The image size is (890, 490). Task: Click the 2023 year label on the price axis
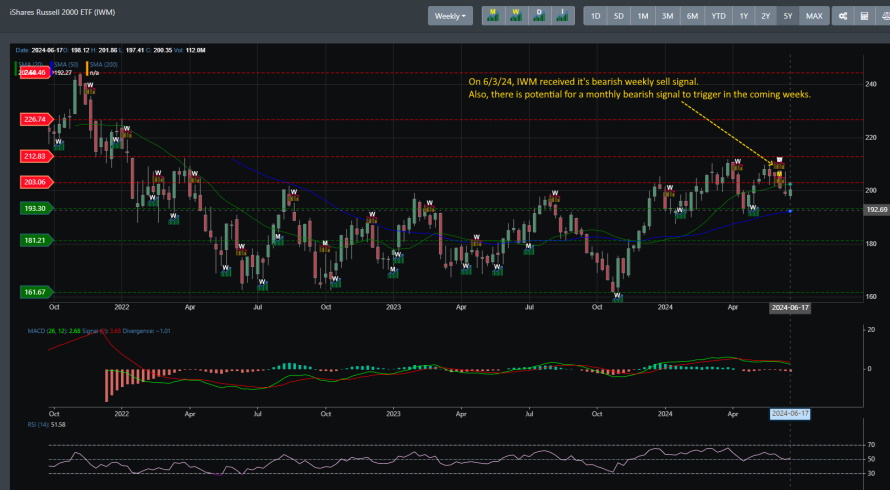click(x=393, y=307)
